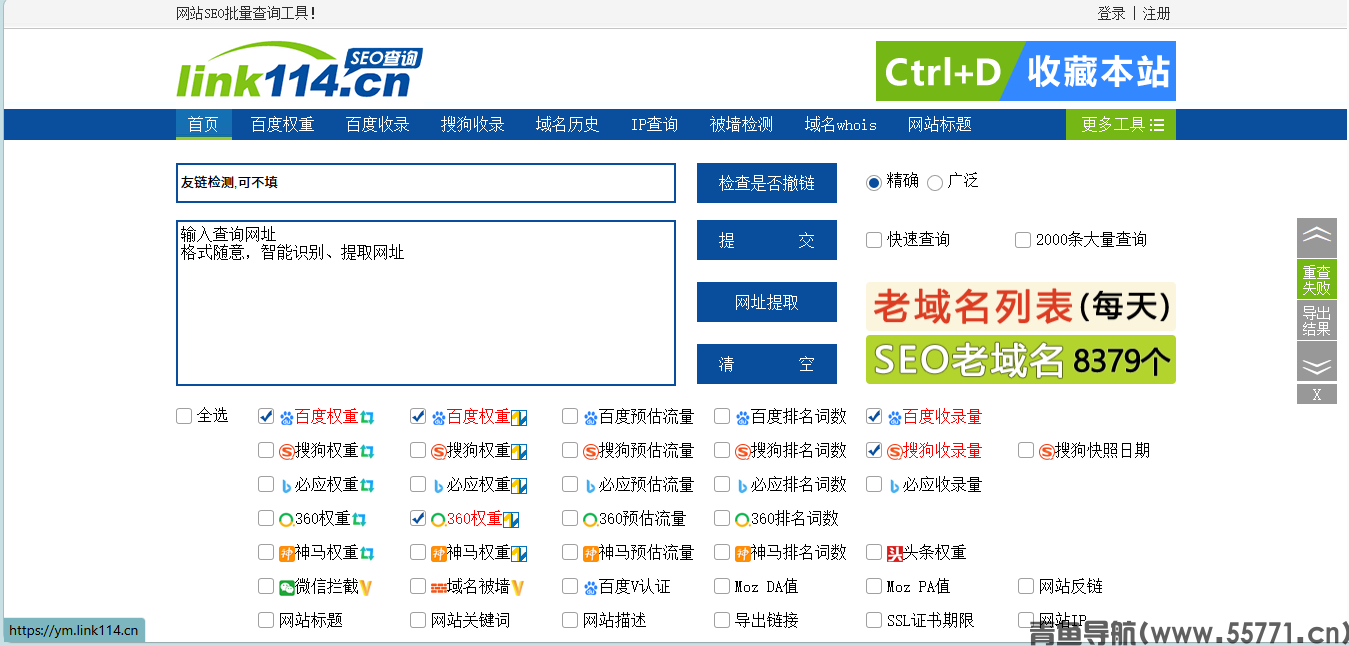Check the 头条权重 checkbox
This screenshot has width=1349, height=646.
(x=874, y=552)
